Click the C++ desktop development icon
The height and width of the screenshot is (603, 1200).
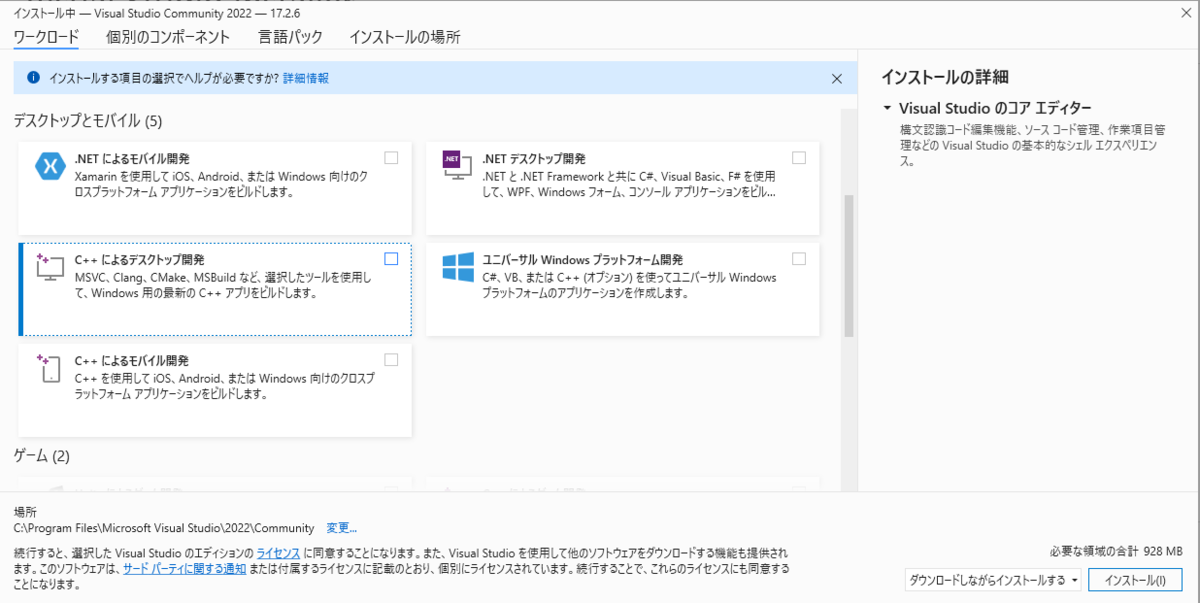(x=49, y=267)
